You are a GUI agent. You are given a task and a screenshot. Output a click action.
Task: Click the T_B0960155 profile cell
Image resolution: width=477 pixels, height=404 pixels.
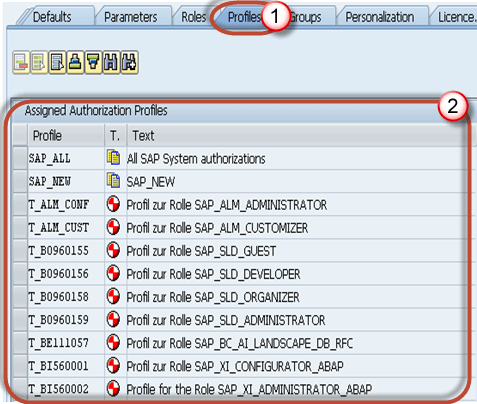click(x=66, y=250)
